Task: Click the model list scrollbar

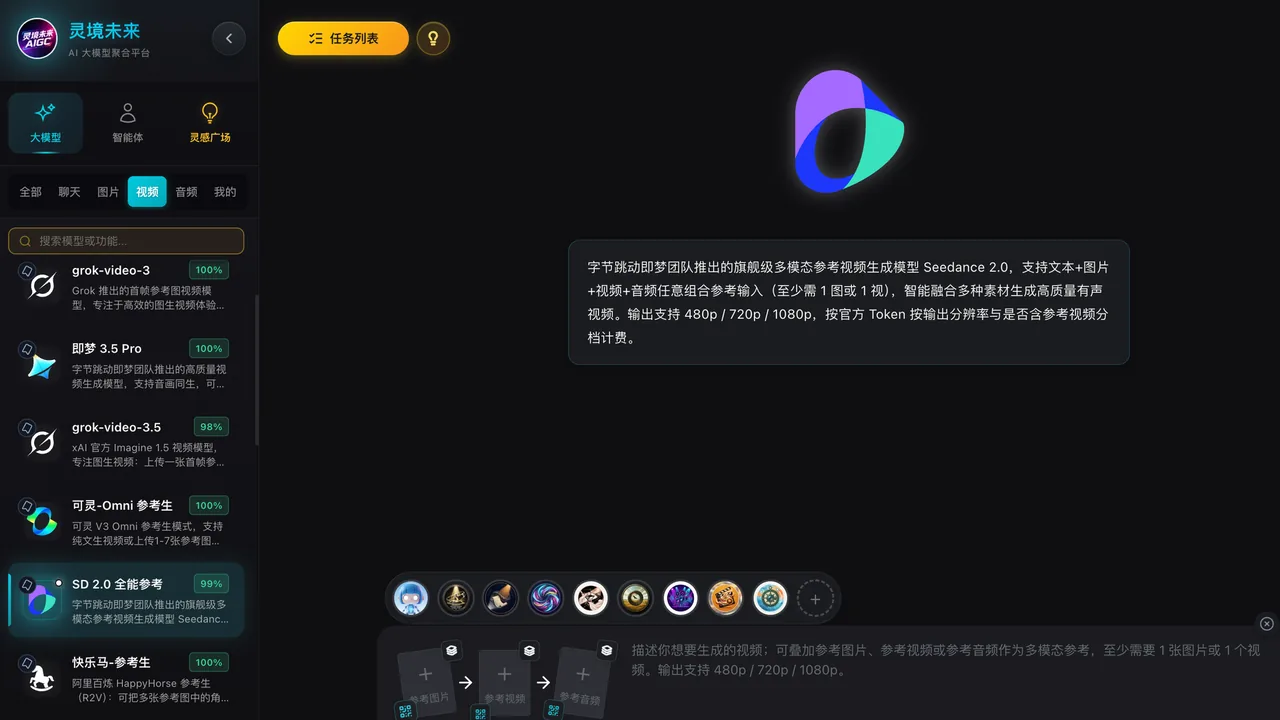Action: tap(257, 370)
